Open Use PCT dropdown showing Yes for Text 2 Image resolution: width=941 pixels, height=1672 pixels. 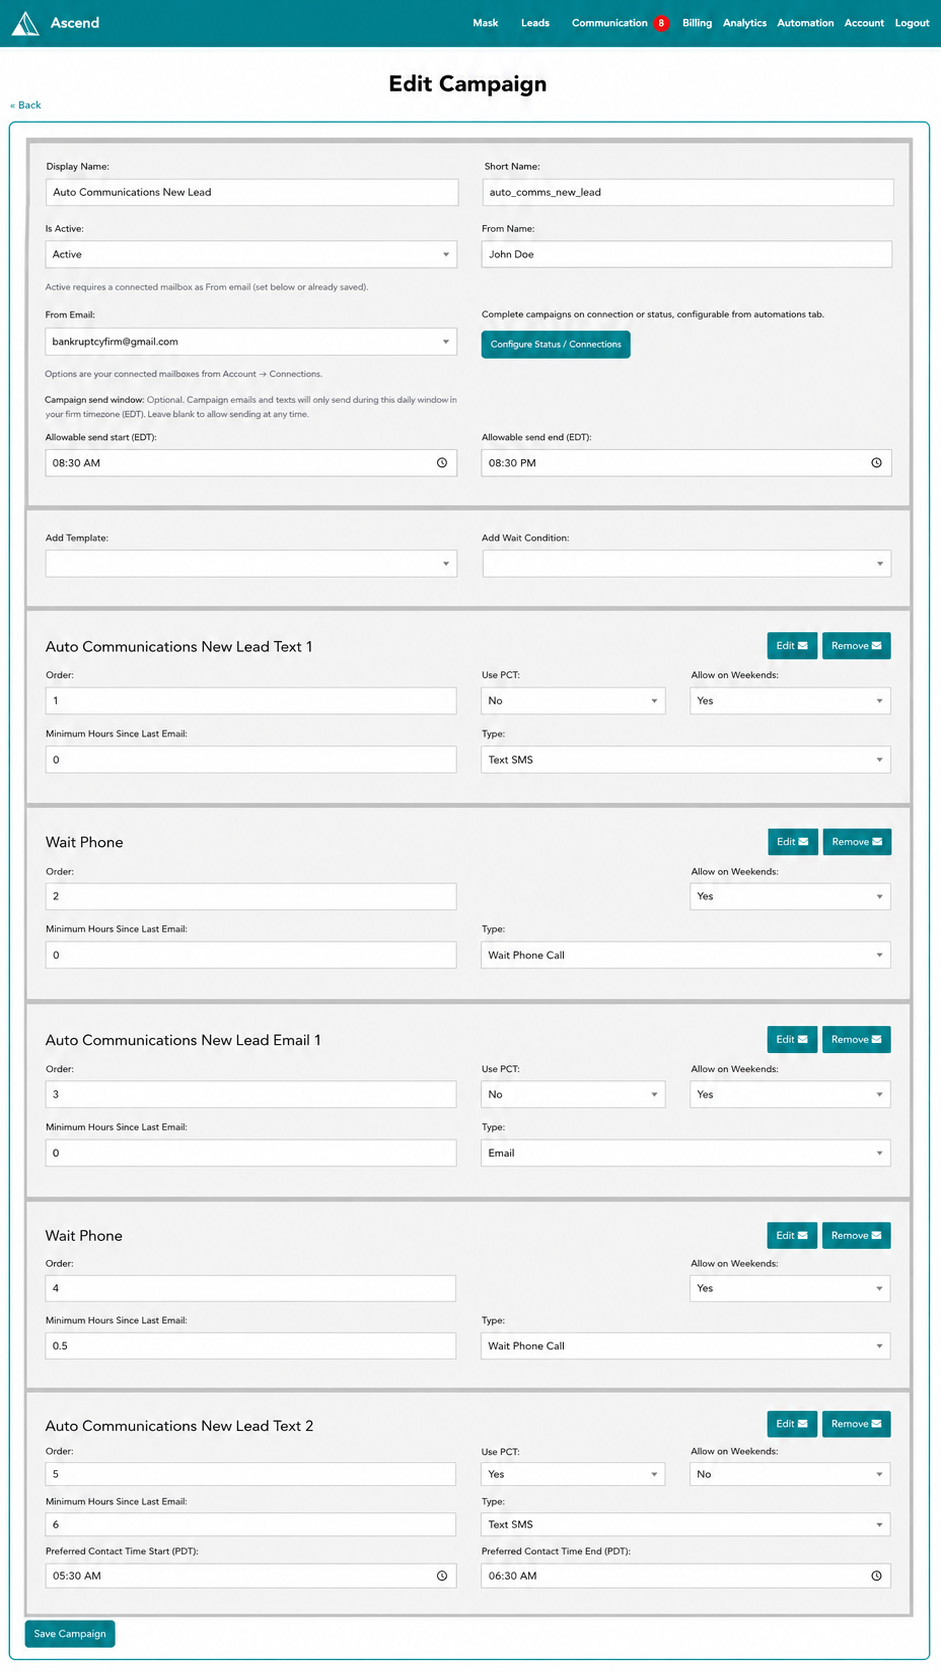point(573,1474)
